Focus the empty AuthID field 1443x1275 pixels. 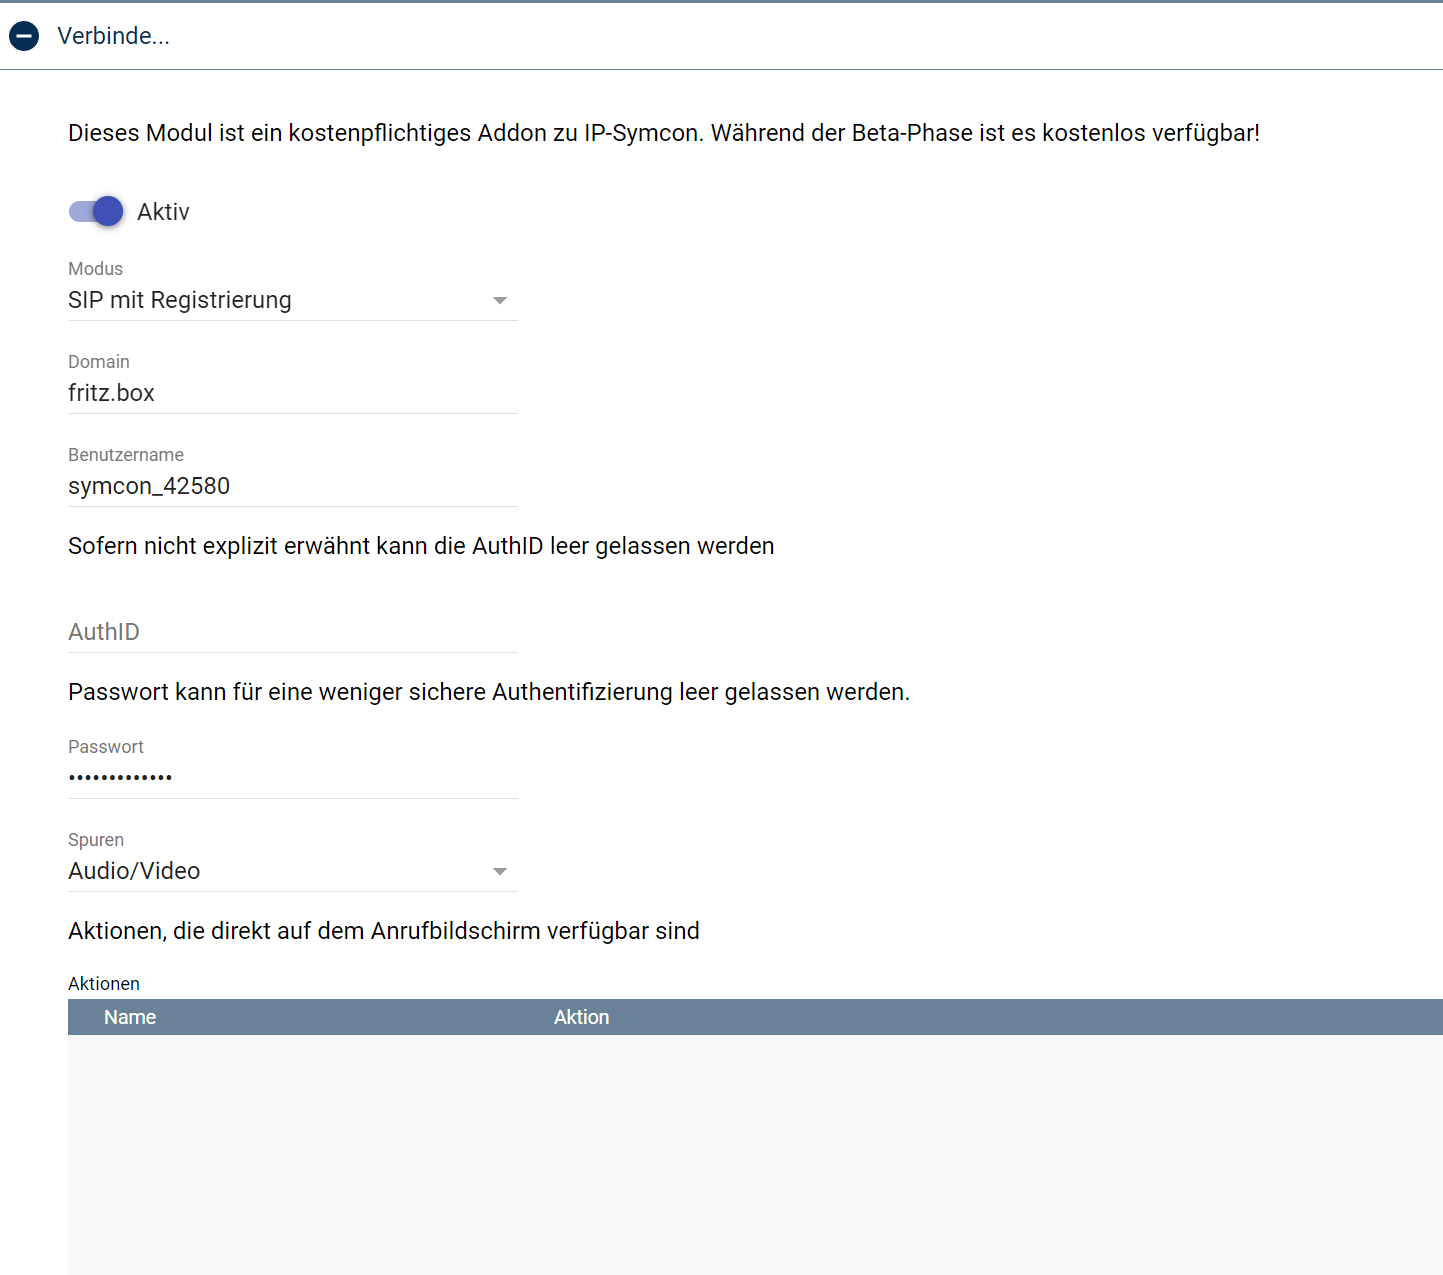pos(293,632)
